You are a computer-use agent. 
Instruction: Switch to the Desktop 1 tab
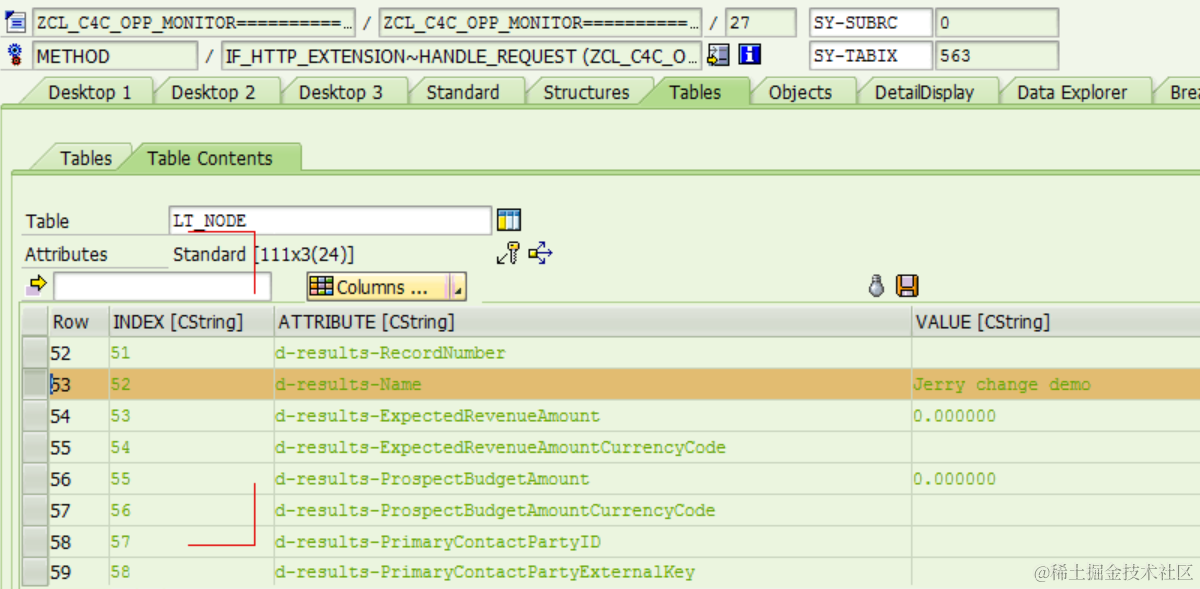point(89,92)
